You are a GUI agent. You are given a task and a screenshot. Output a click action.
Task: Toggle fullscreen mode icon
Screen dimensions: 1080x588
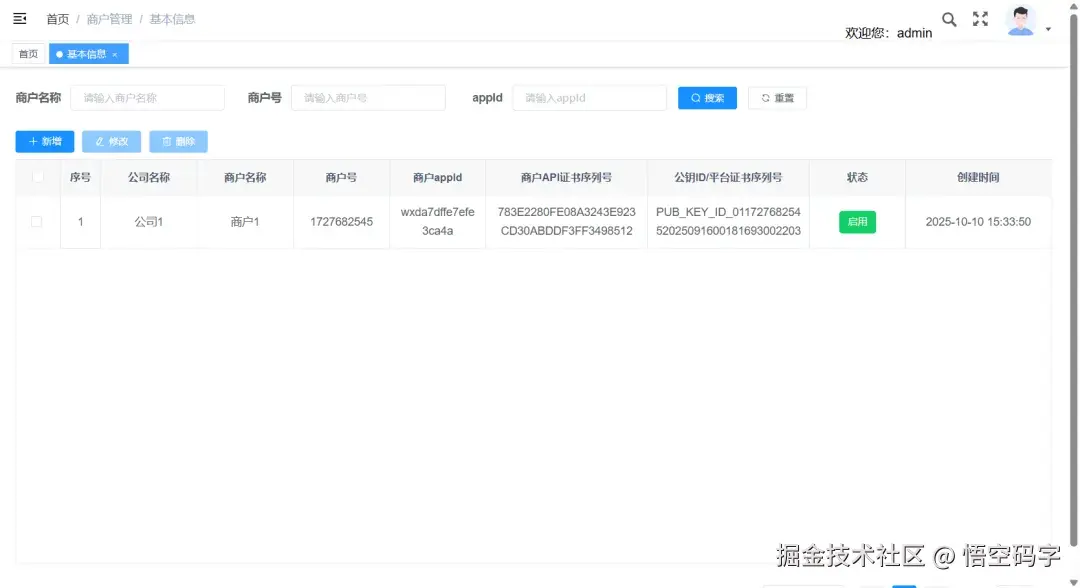pyautogui.click(x=980, y=19)
